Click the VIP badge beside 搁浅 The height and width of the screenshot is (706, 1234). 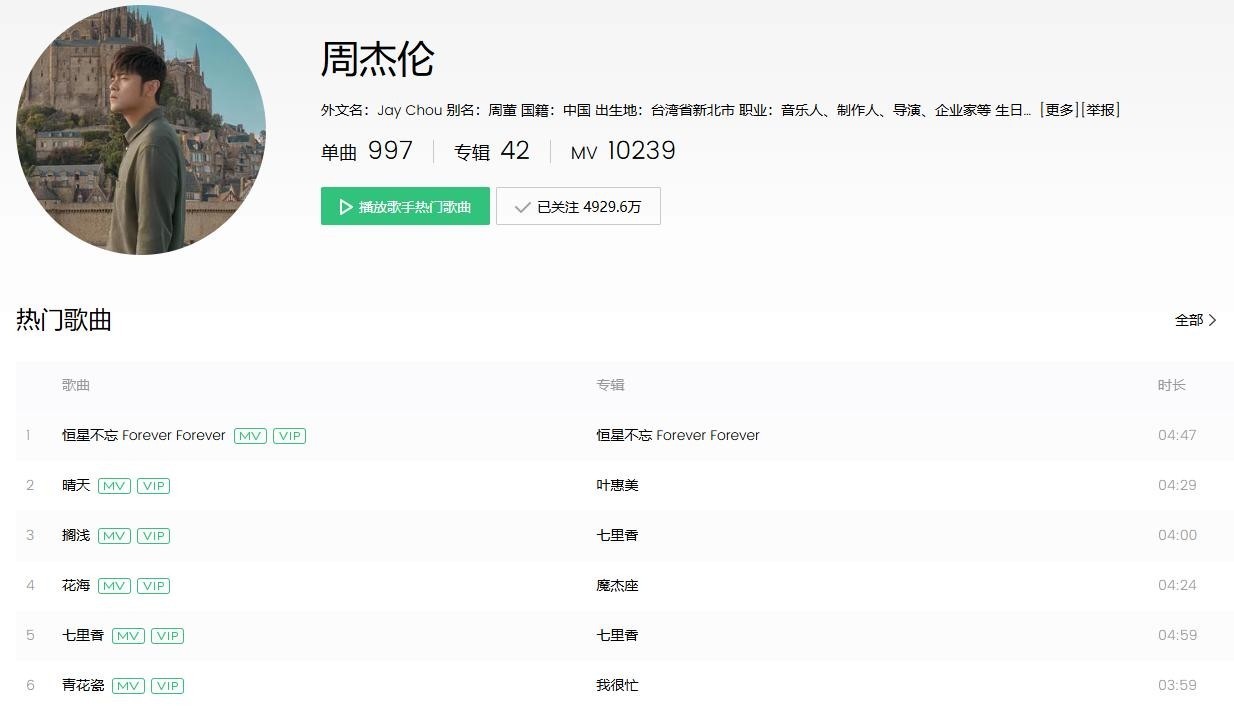click(153, 536)
